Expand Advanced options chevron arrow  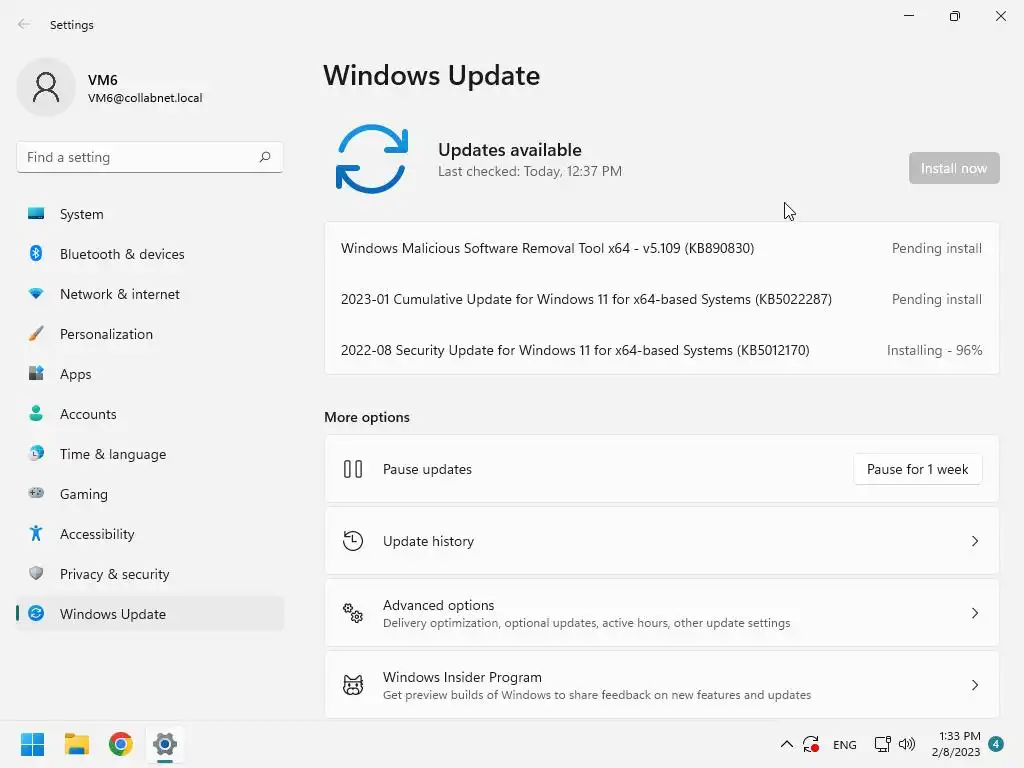(974, 613)
